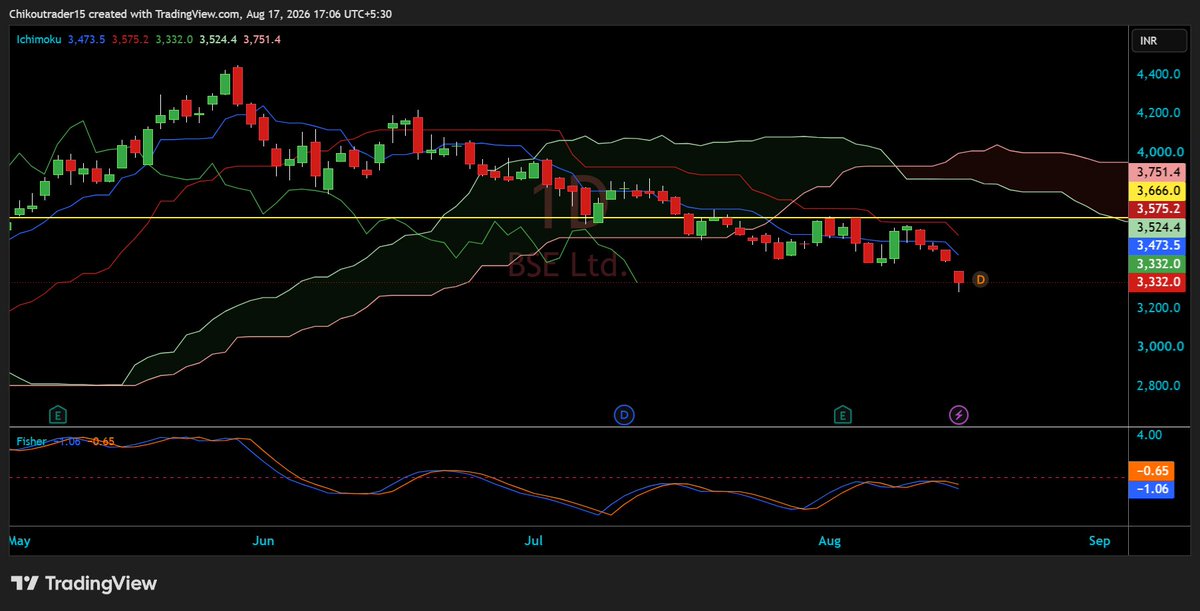The image size is (1200, 611).
Task: Click the Aug label on time axis
Action: pyautogui.click(x=829, y=541)
